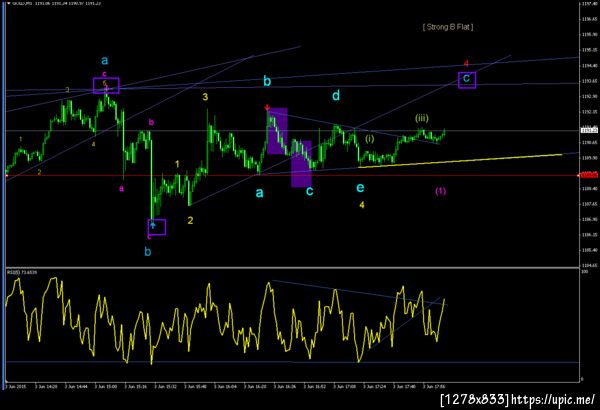Select the cyan 'd' wave label
The image size is (600, 410).
pos(336,95)
